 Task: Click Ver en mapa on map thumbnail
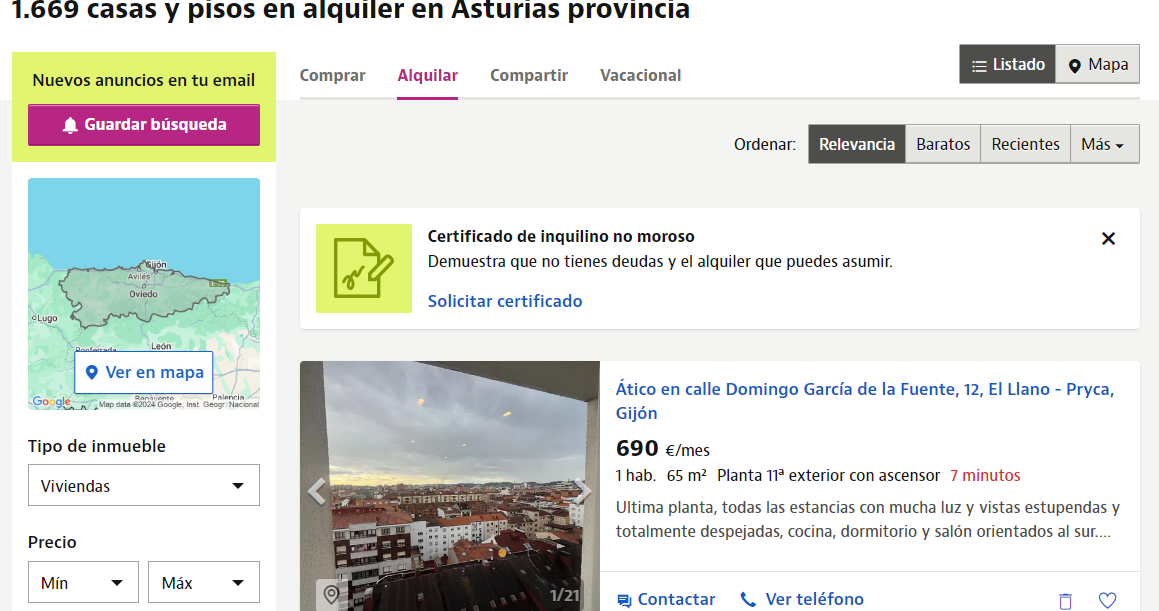[144, 372]
